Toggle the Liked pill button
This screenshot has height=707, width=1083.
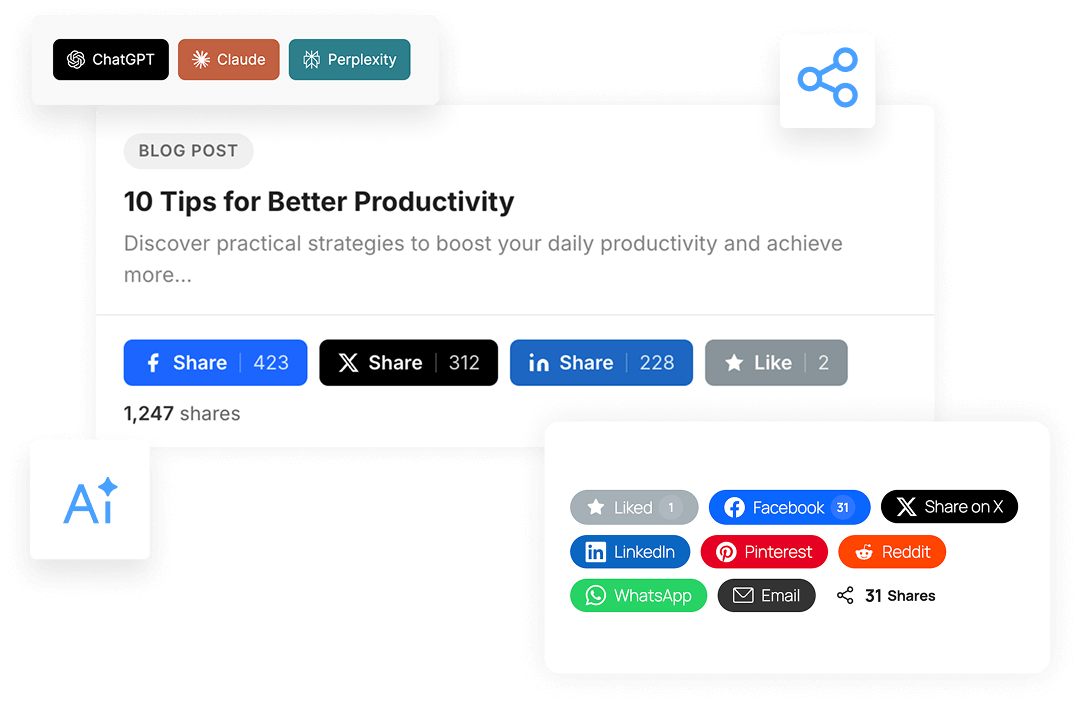(x=633, y=508)
